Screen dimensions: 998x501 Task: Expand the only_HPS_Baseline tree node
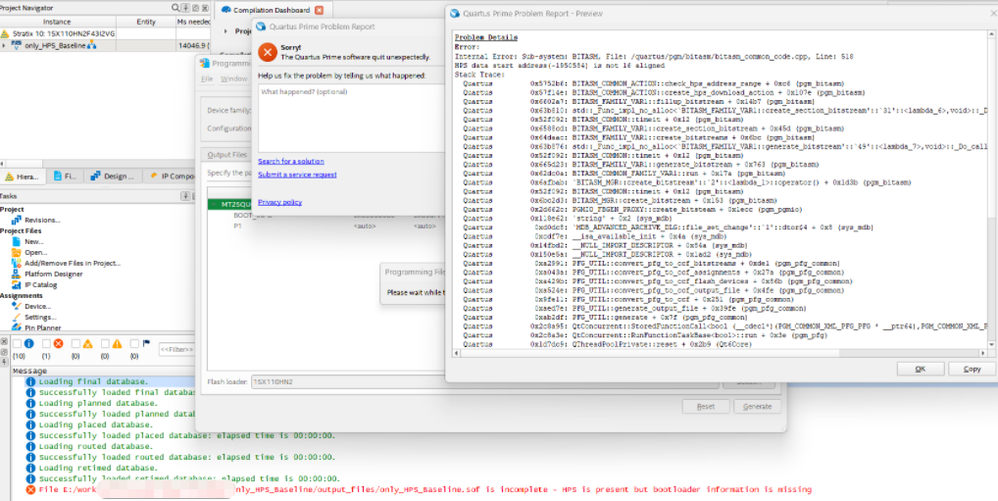tap(4, 45)
